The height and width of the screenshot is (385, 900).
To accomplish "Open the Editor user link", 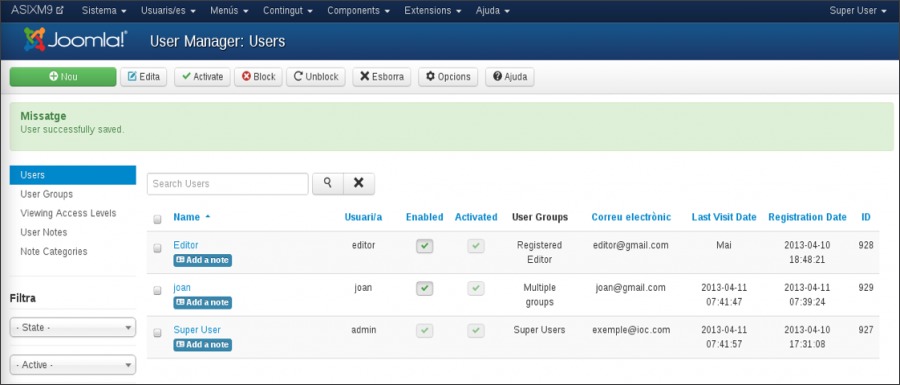I will pos(186,245).
